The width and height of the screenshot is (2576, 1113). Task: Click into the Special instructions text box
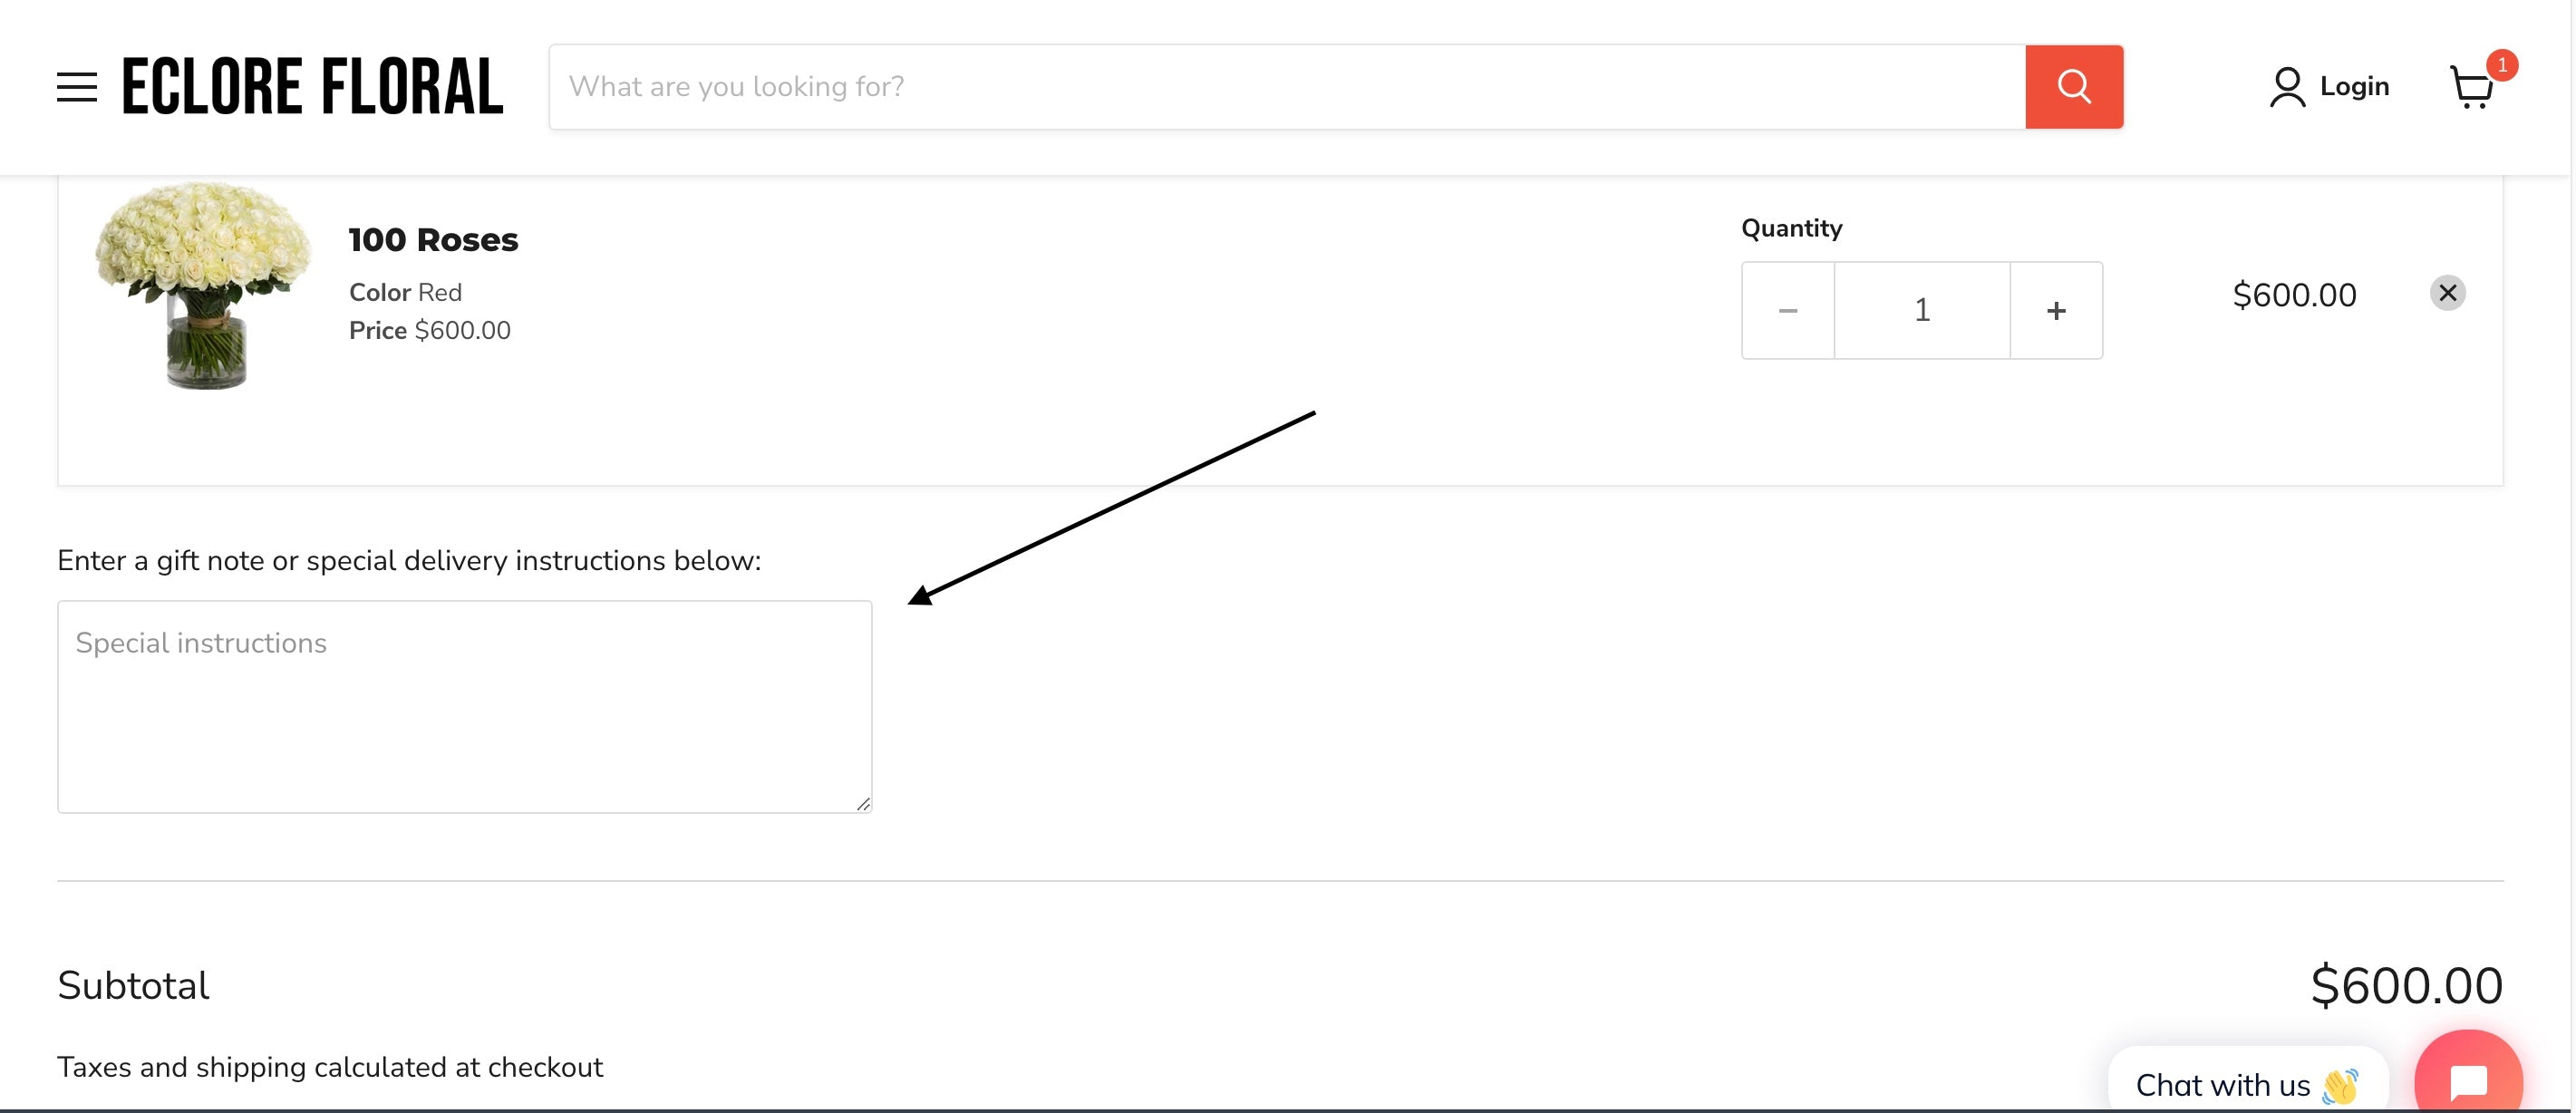coord(464,706)
